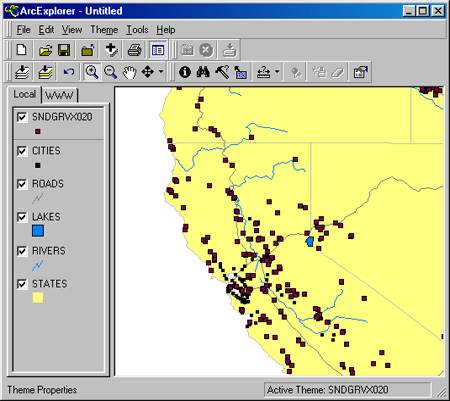450x401 pixels.
Task: Open the Tools menu
Action: tap(137, 30)
